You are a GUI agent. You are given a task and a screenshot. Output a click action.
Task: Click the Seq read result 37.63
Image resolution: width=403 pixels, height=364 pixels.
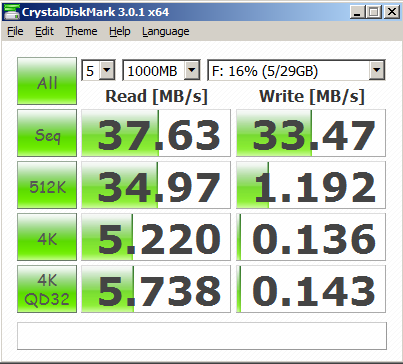coord(156,133)
